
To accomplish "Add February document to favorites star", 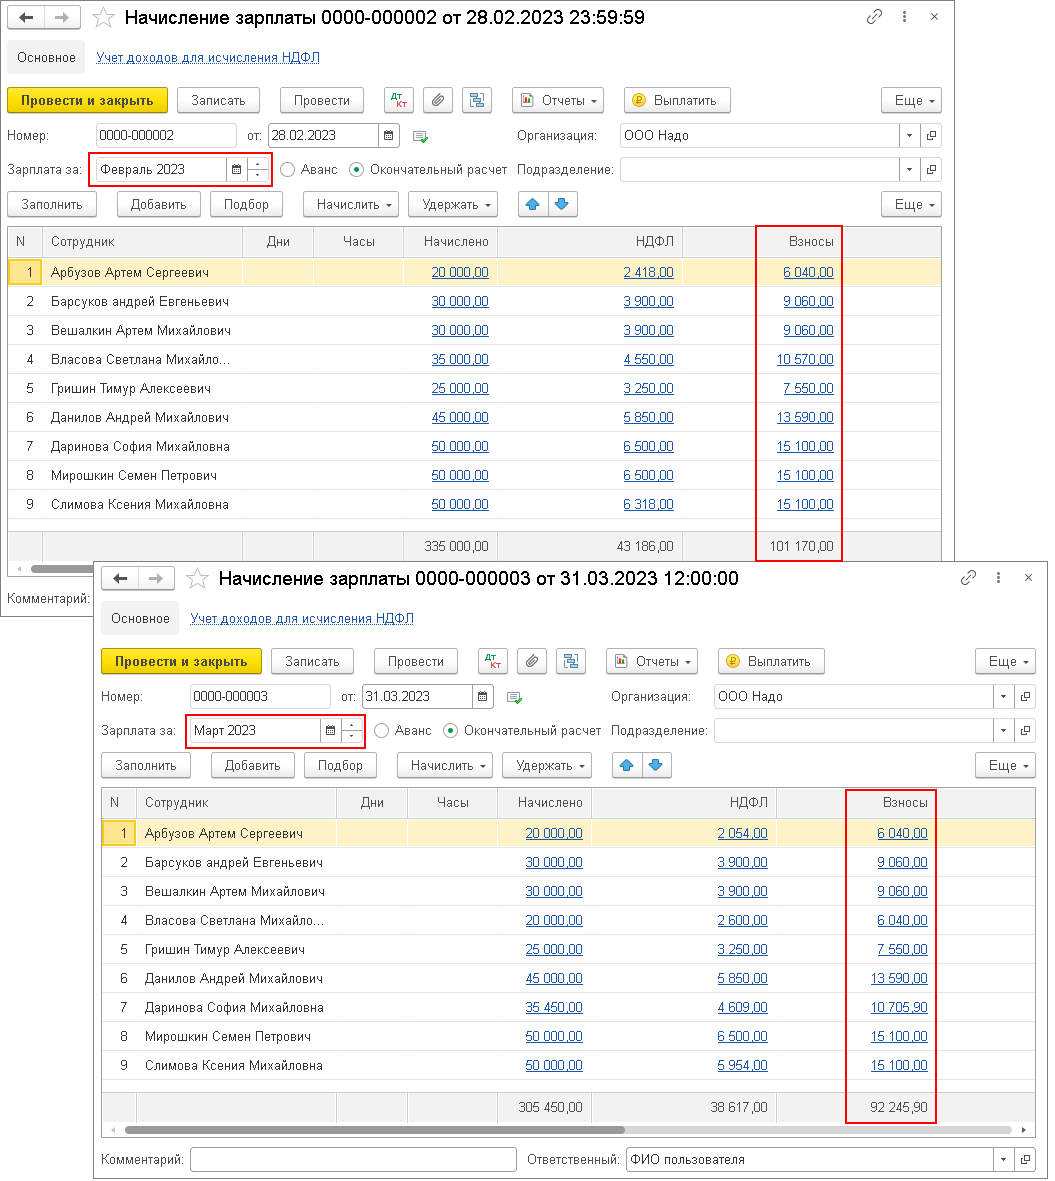I will coord(103,17).
